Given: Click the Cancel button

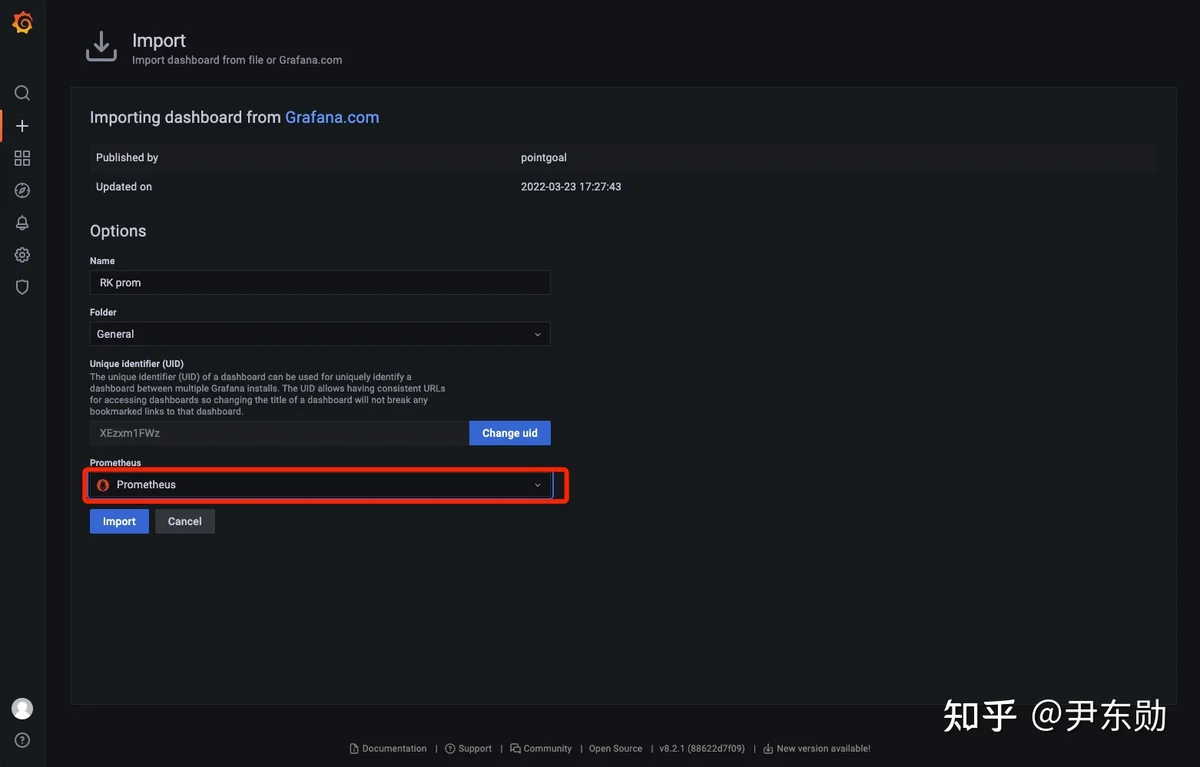Looking at the screenshot, I should tap(185, 521).
